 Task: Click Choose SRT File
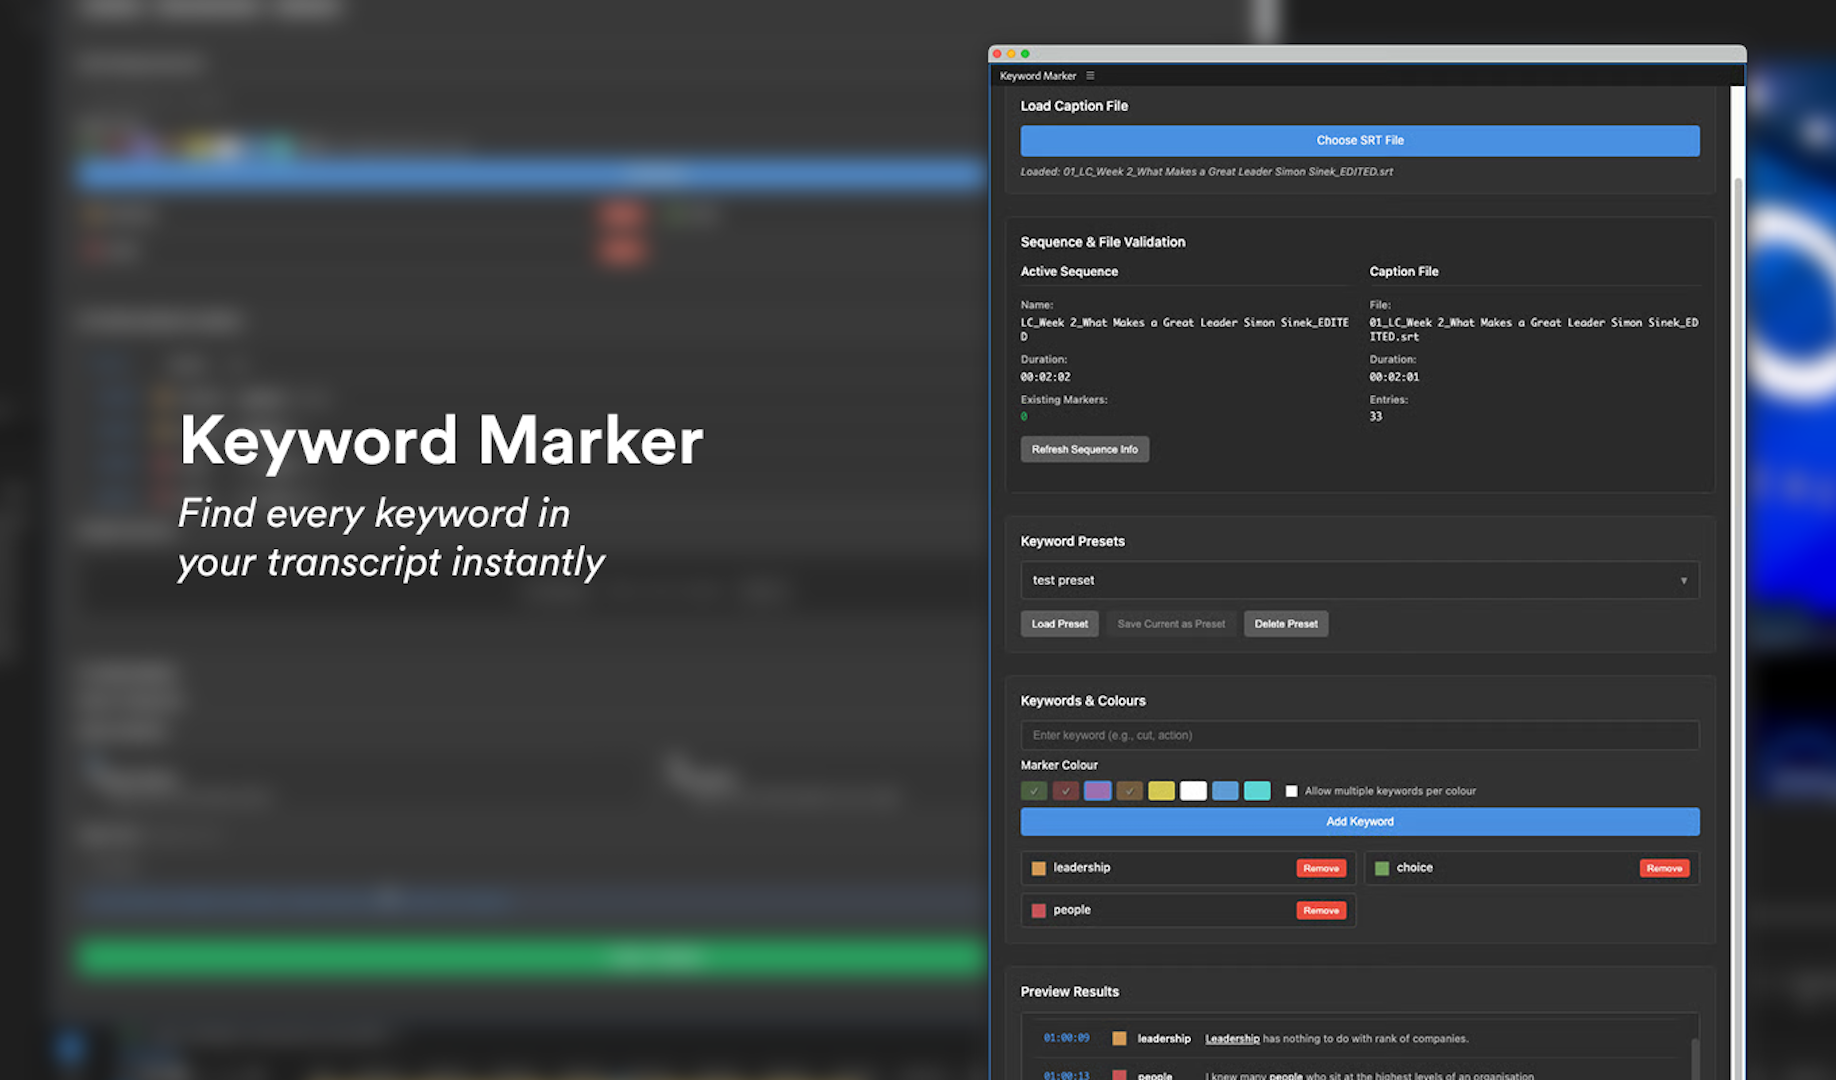point(1359,140)
